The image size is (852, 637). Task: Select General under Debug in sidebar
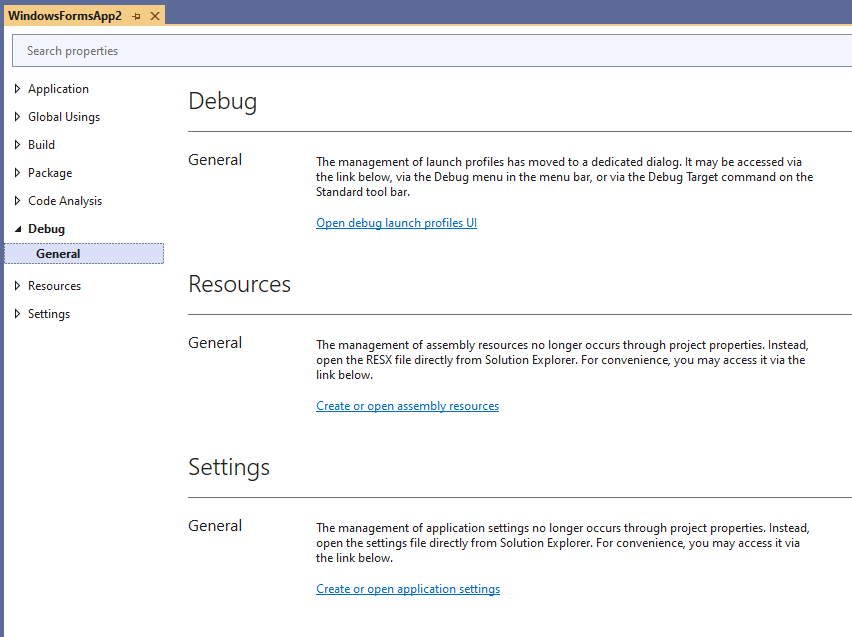point(84,254)
